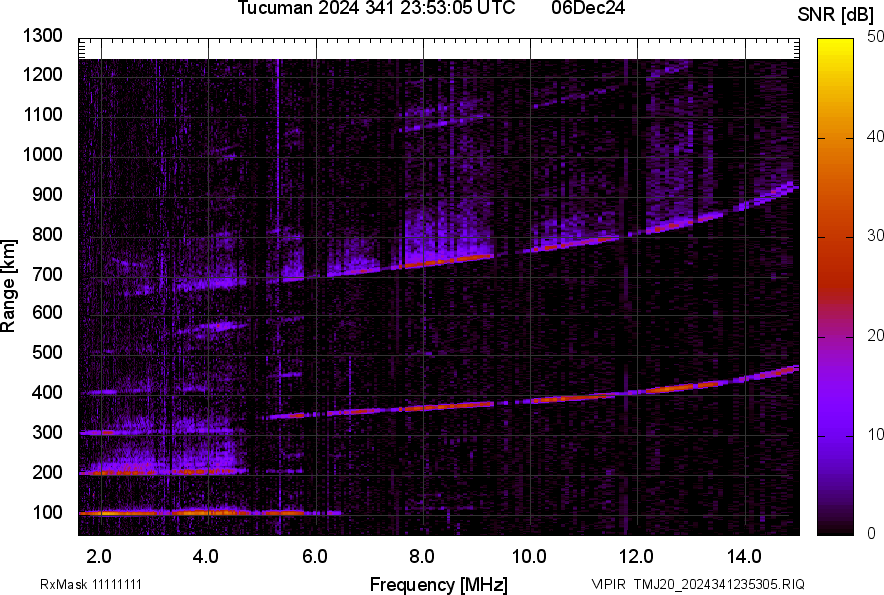Click the colorbar tick label '0'

(872, 533)
